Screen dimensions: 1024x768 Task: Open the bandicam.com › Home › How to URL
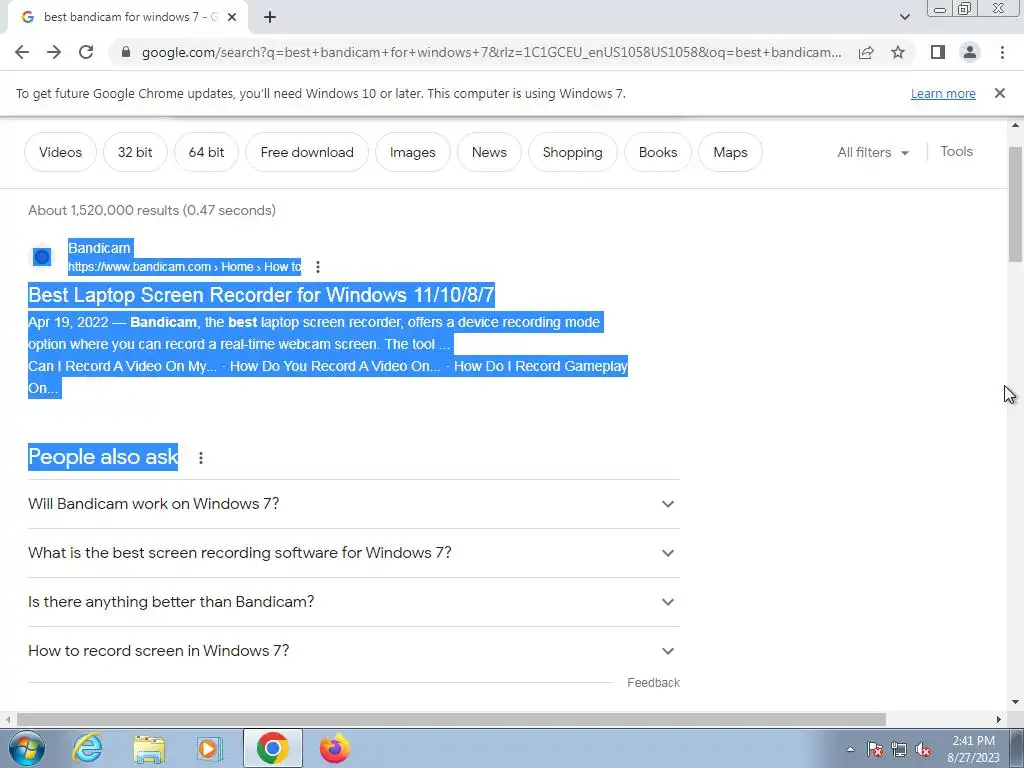click(184, 266)
